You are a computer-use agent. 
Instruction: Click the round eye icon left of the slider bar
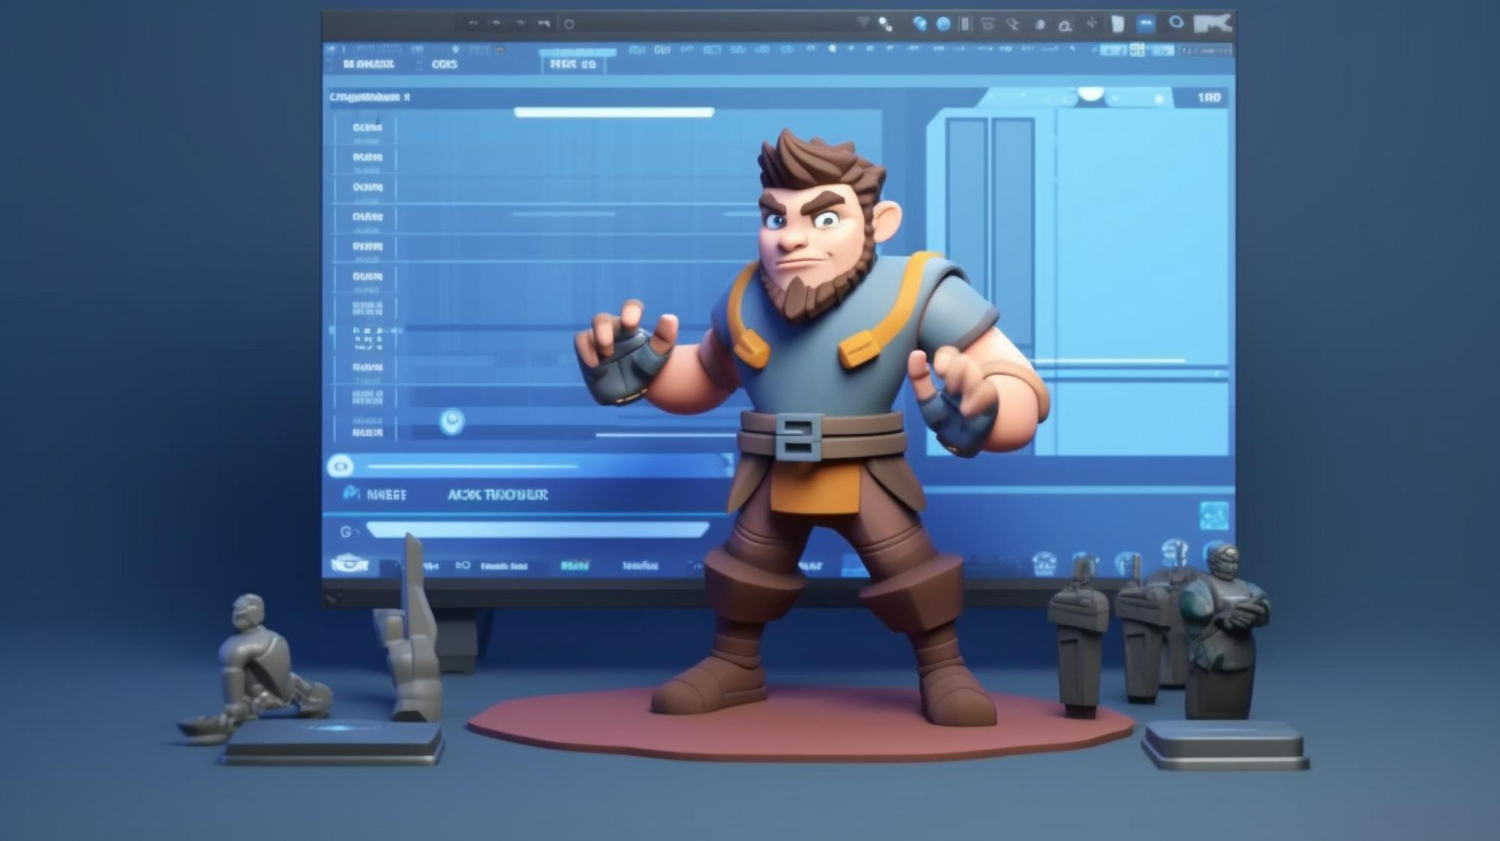pos(340,466)
